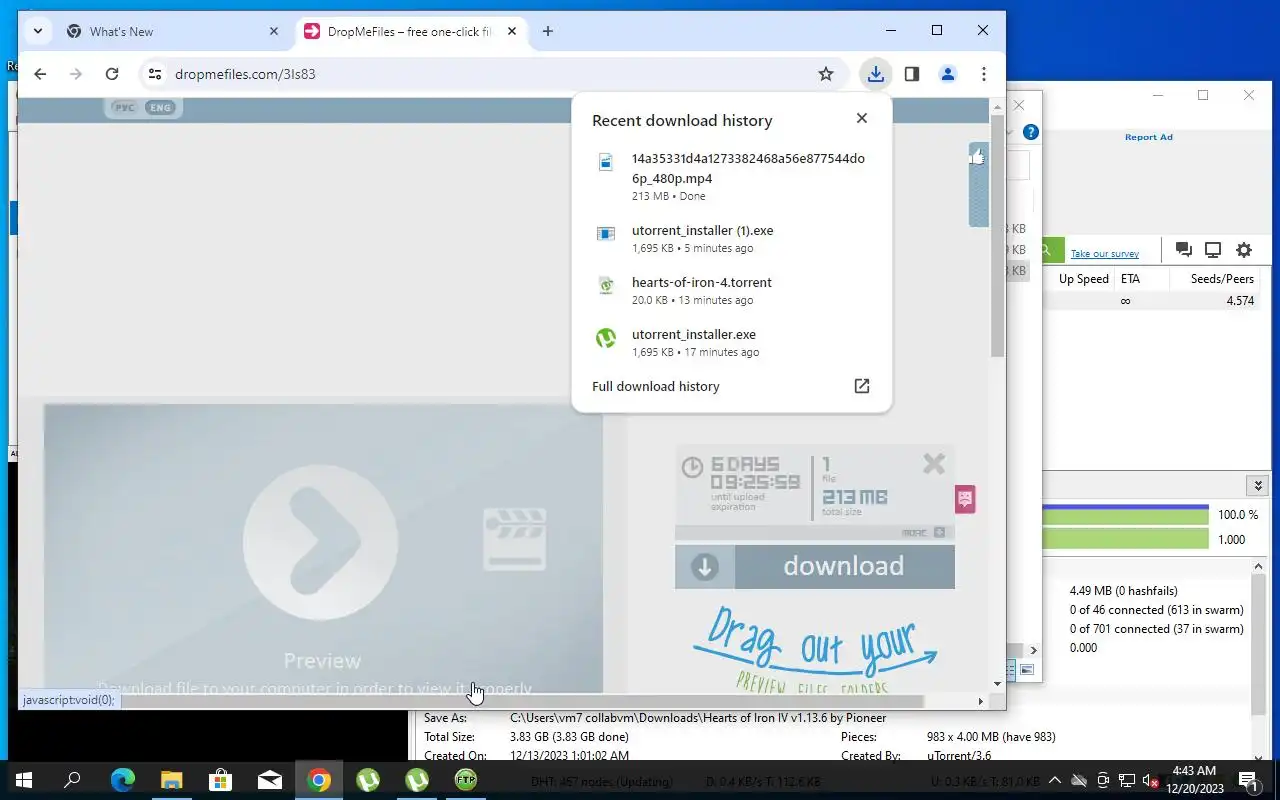Image resolution: width=1280 pixels, height=800 pixels.
Task: Click the large download button
Action: click(x=815, y=567)
